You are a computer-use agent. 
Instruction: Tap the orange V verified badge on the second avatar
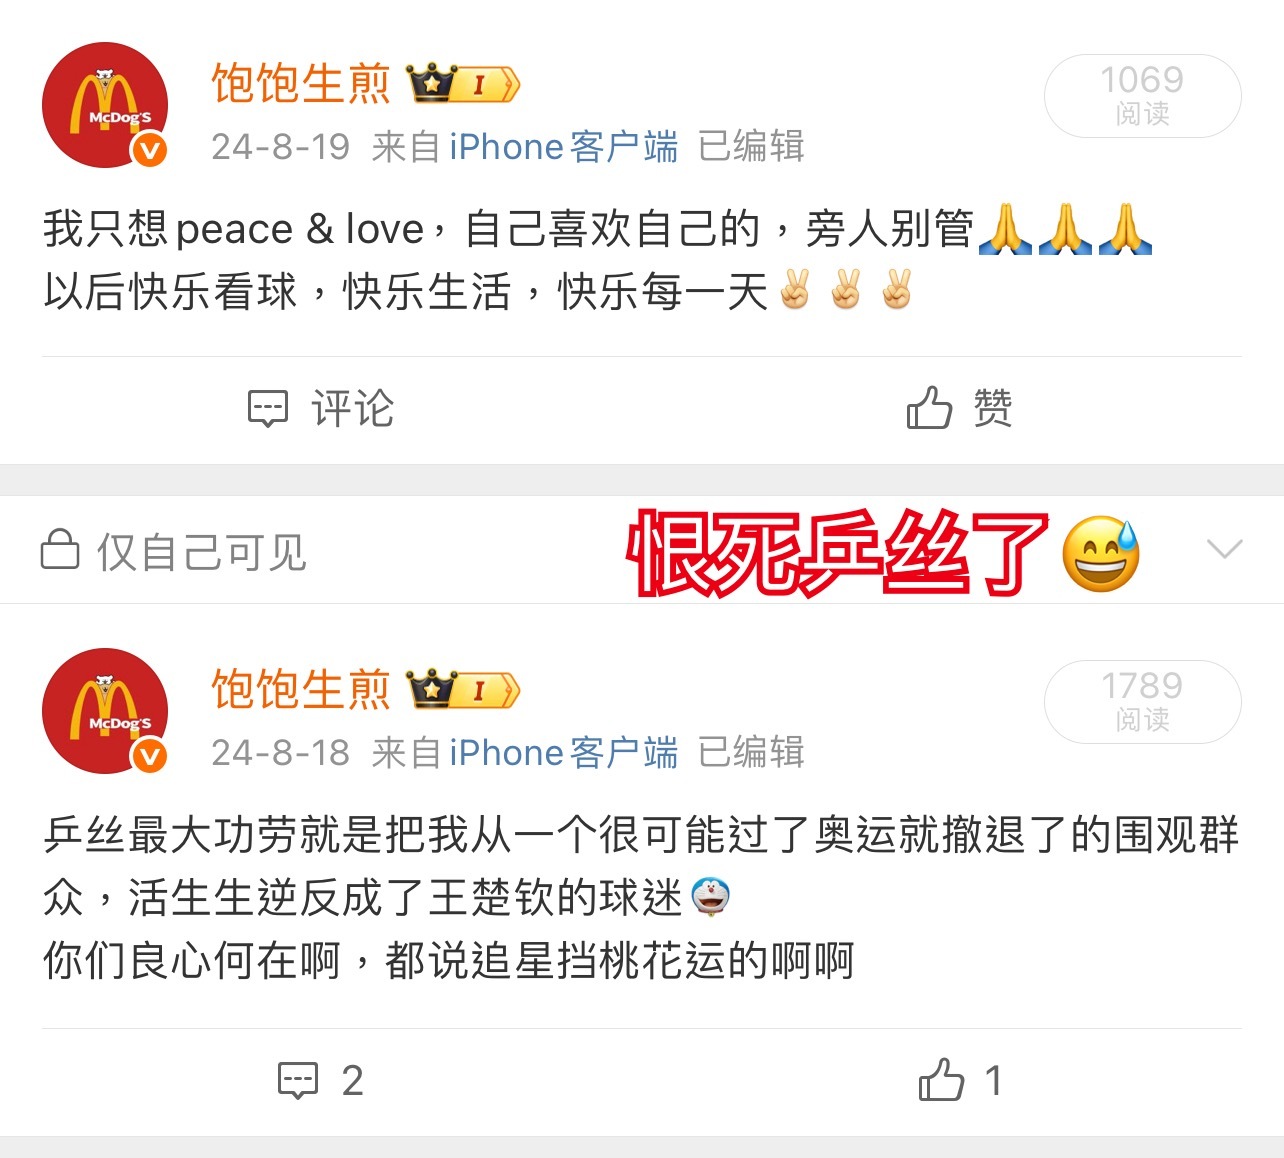click(x=150, y=756)
